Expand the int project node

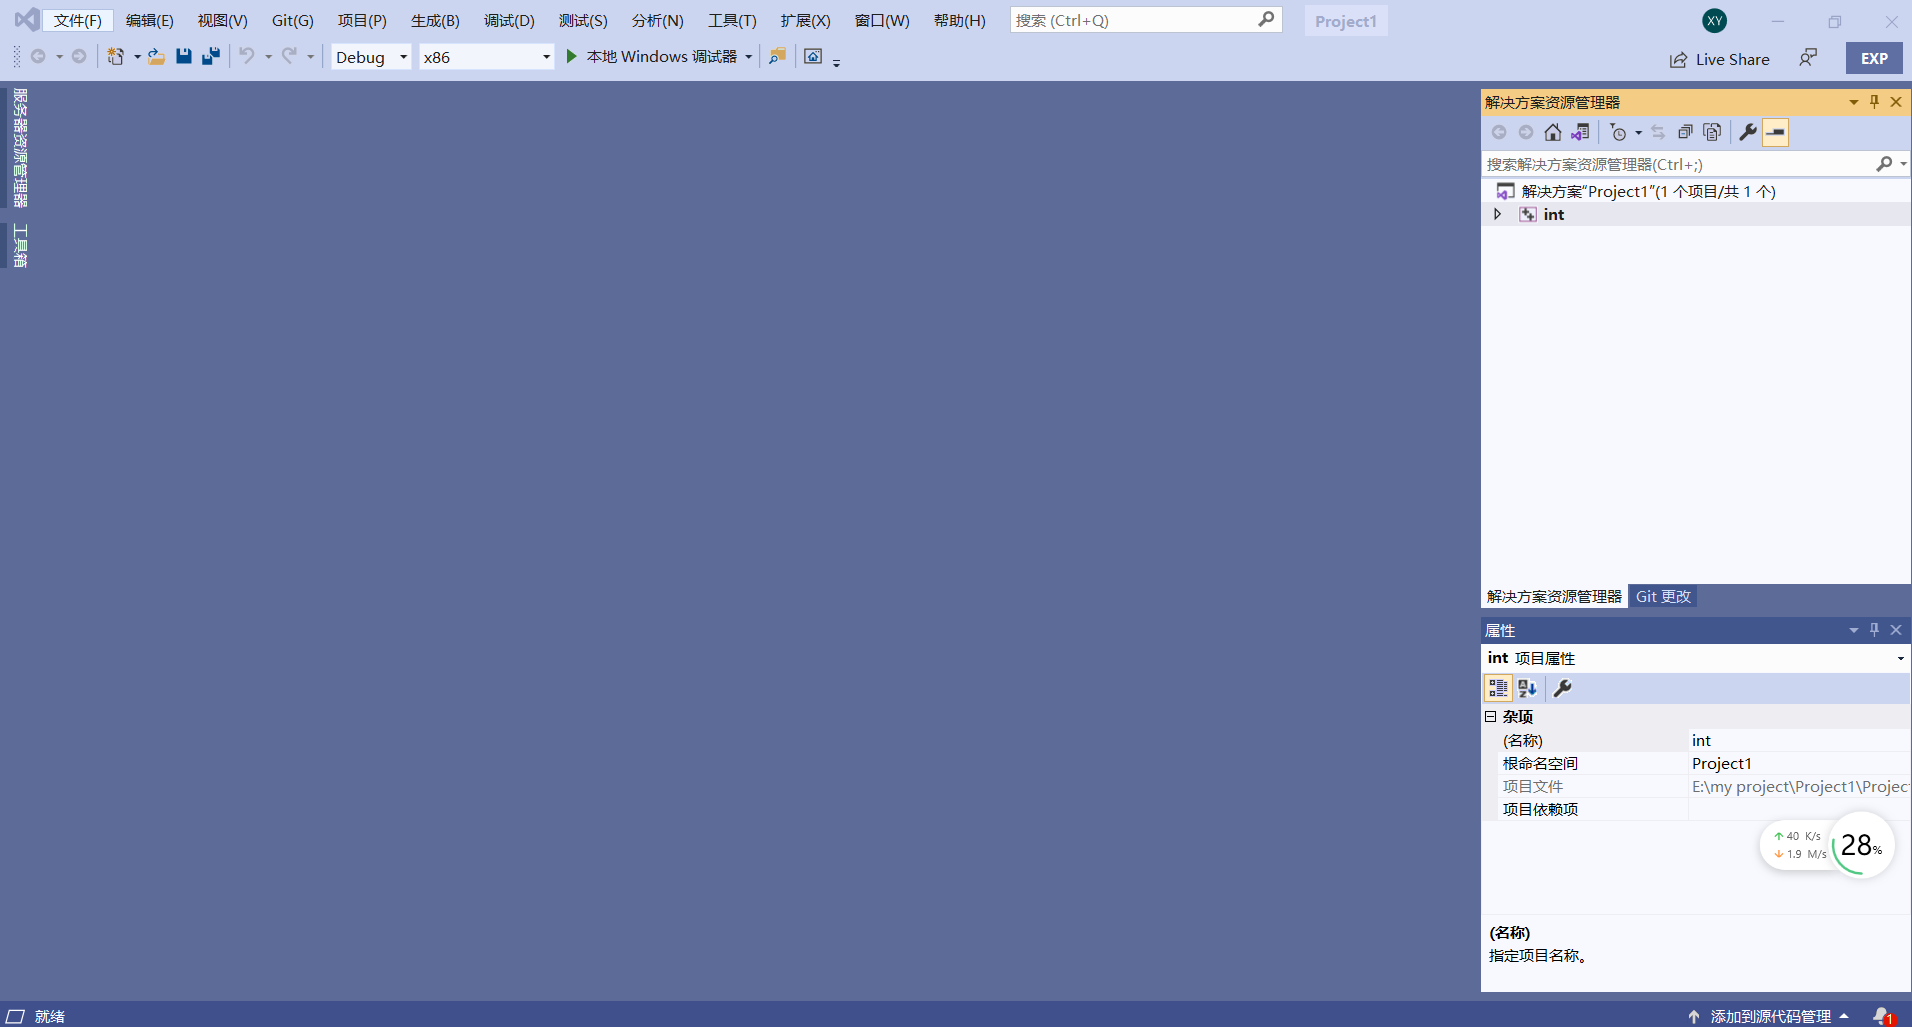1497,214
